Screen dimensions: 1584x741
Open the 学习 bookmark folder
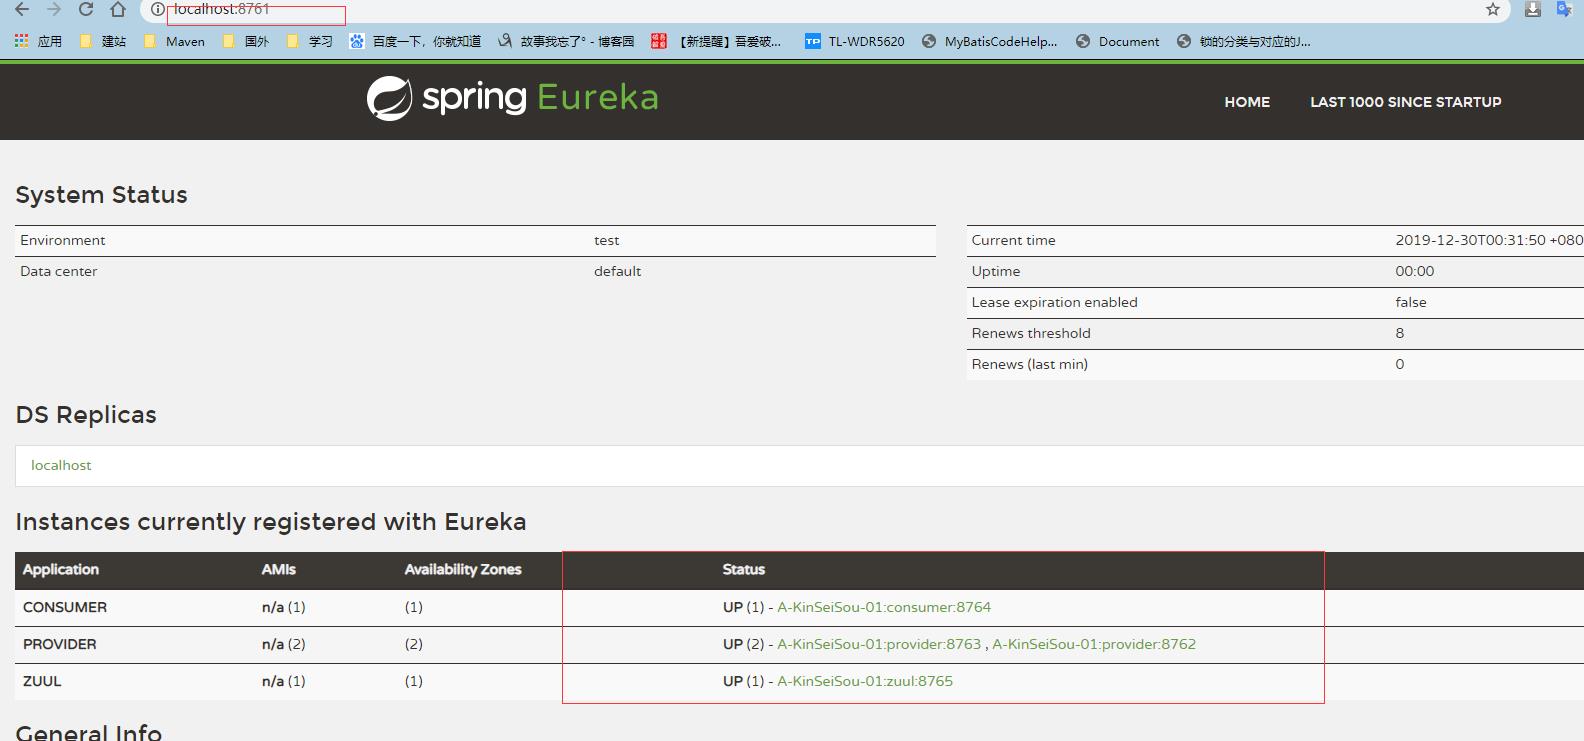(309, 41)
